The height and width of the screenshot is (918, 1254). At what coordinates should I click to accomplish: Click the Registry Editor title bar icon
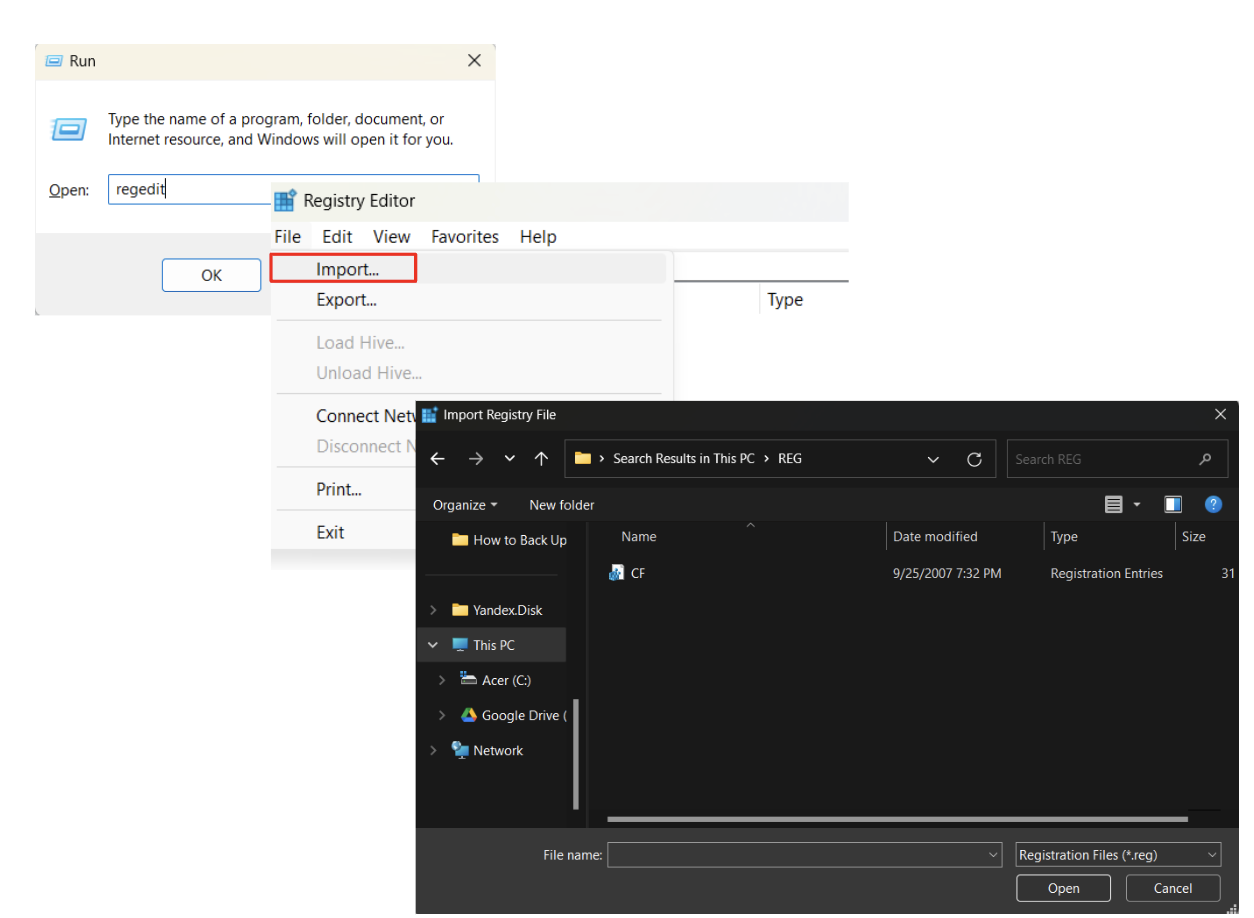284,200
